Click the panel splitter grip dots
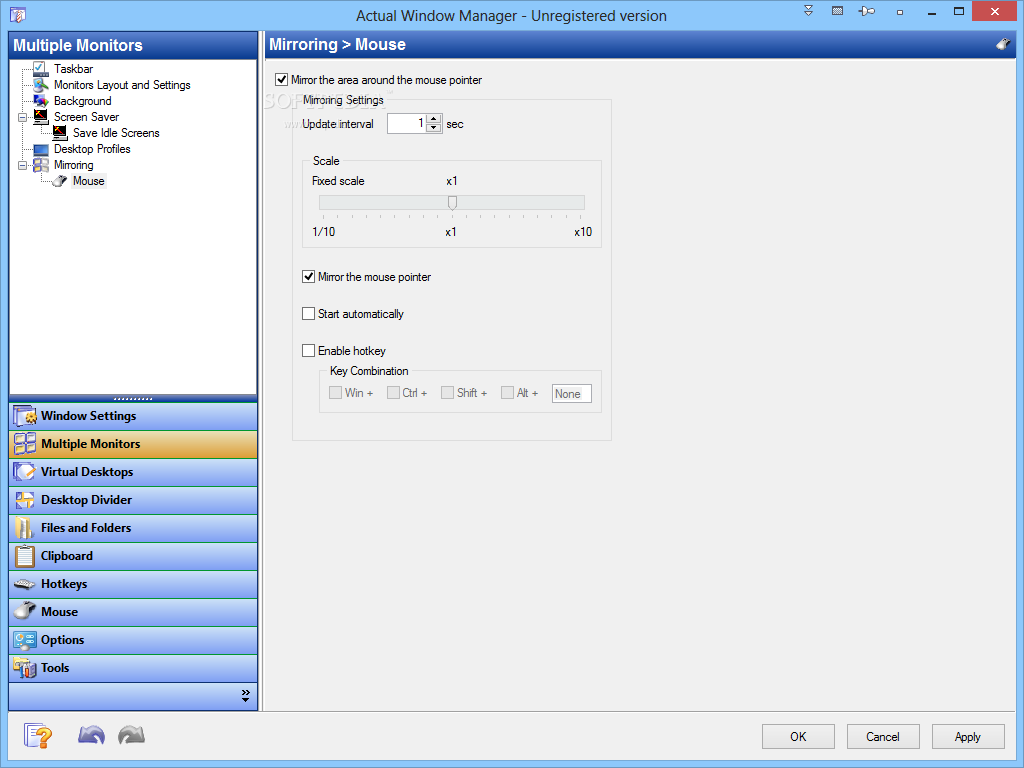 pyautogui.click(x=133, y=398)
